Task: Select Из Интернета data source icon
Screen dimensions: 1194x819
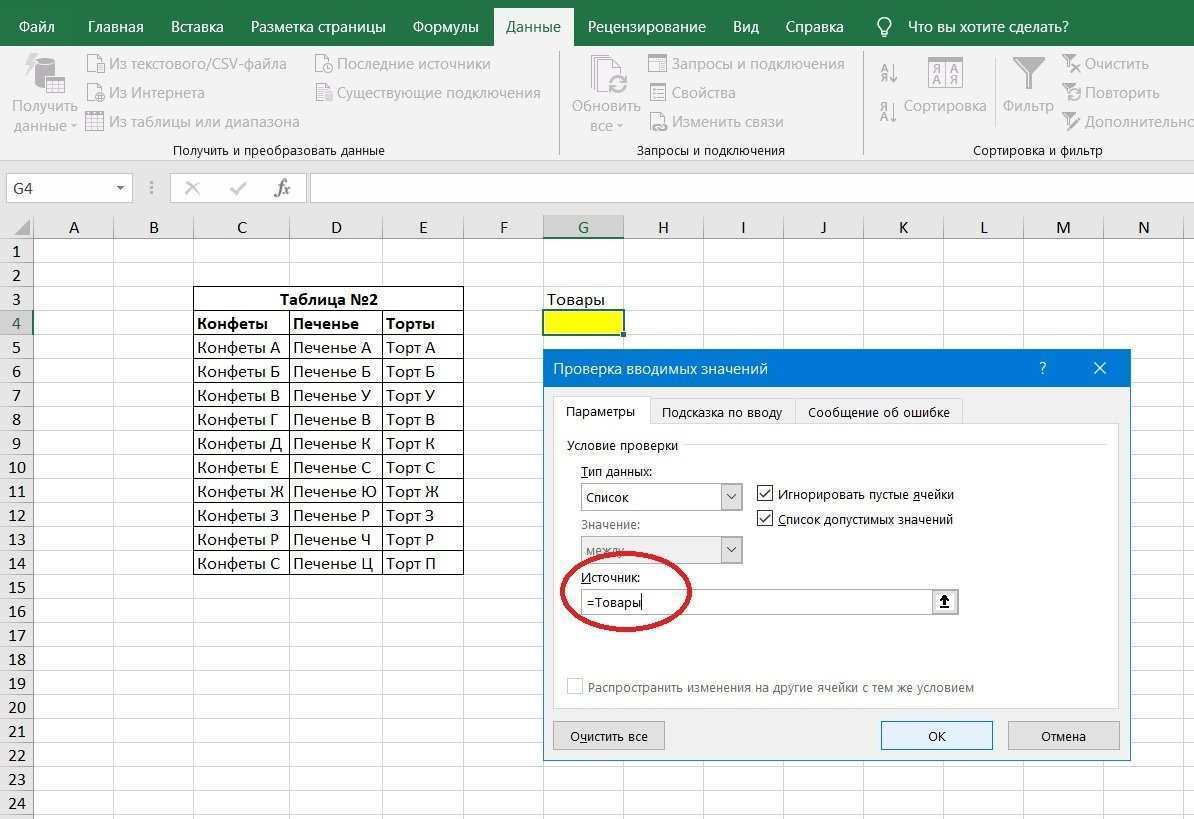Action: click(x=97, y=92)
